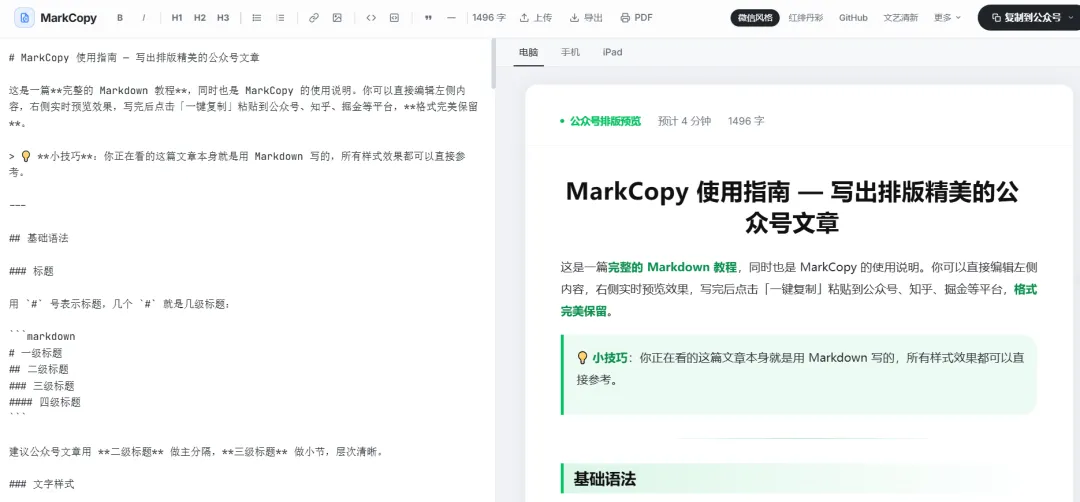The width and height of the screenshot is (1080, 502).
Task: Click the ## 基础语法 line in editor
Action: coord(39,238)
